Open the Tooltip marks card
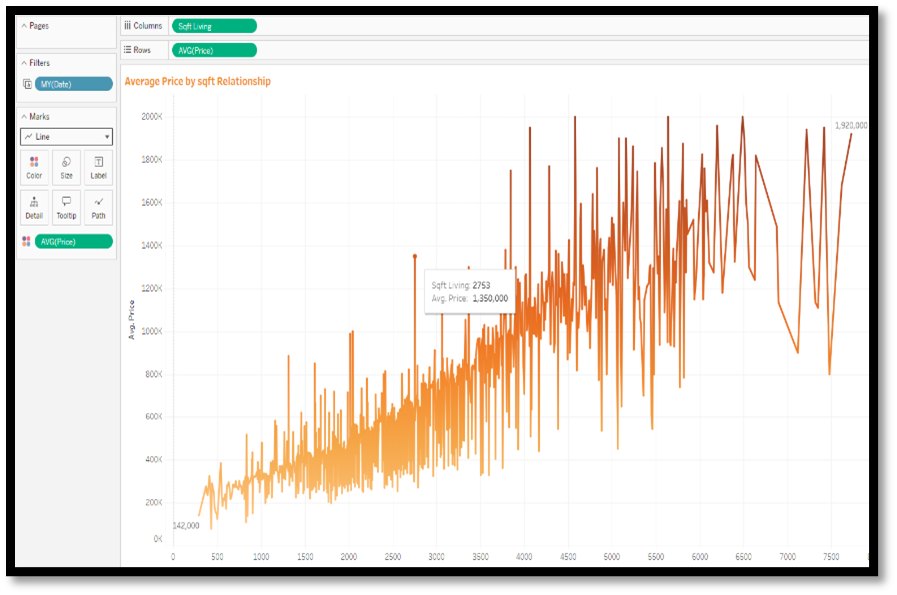This screenshot has width=897, height=595. coord(66,207)
